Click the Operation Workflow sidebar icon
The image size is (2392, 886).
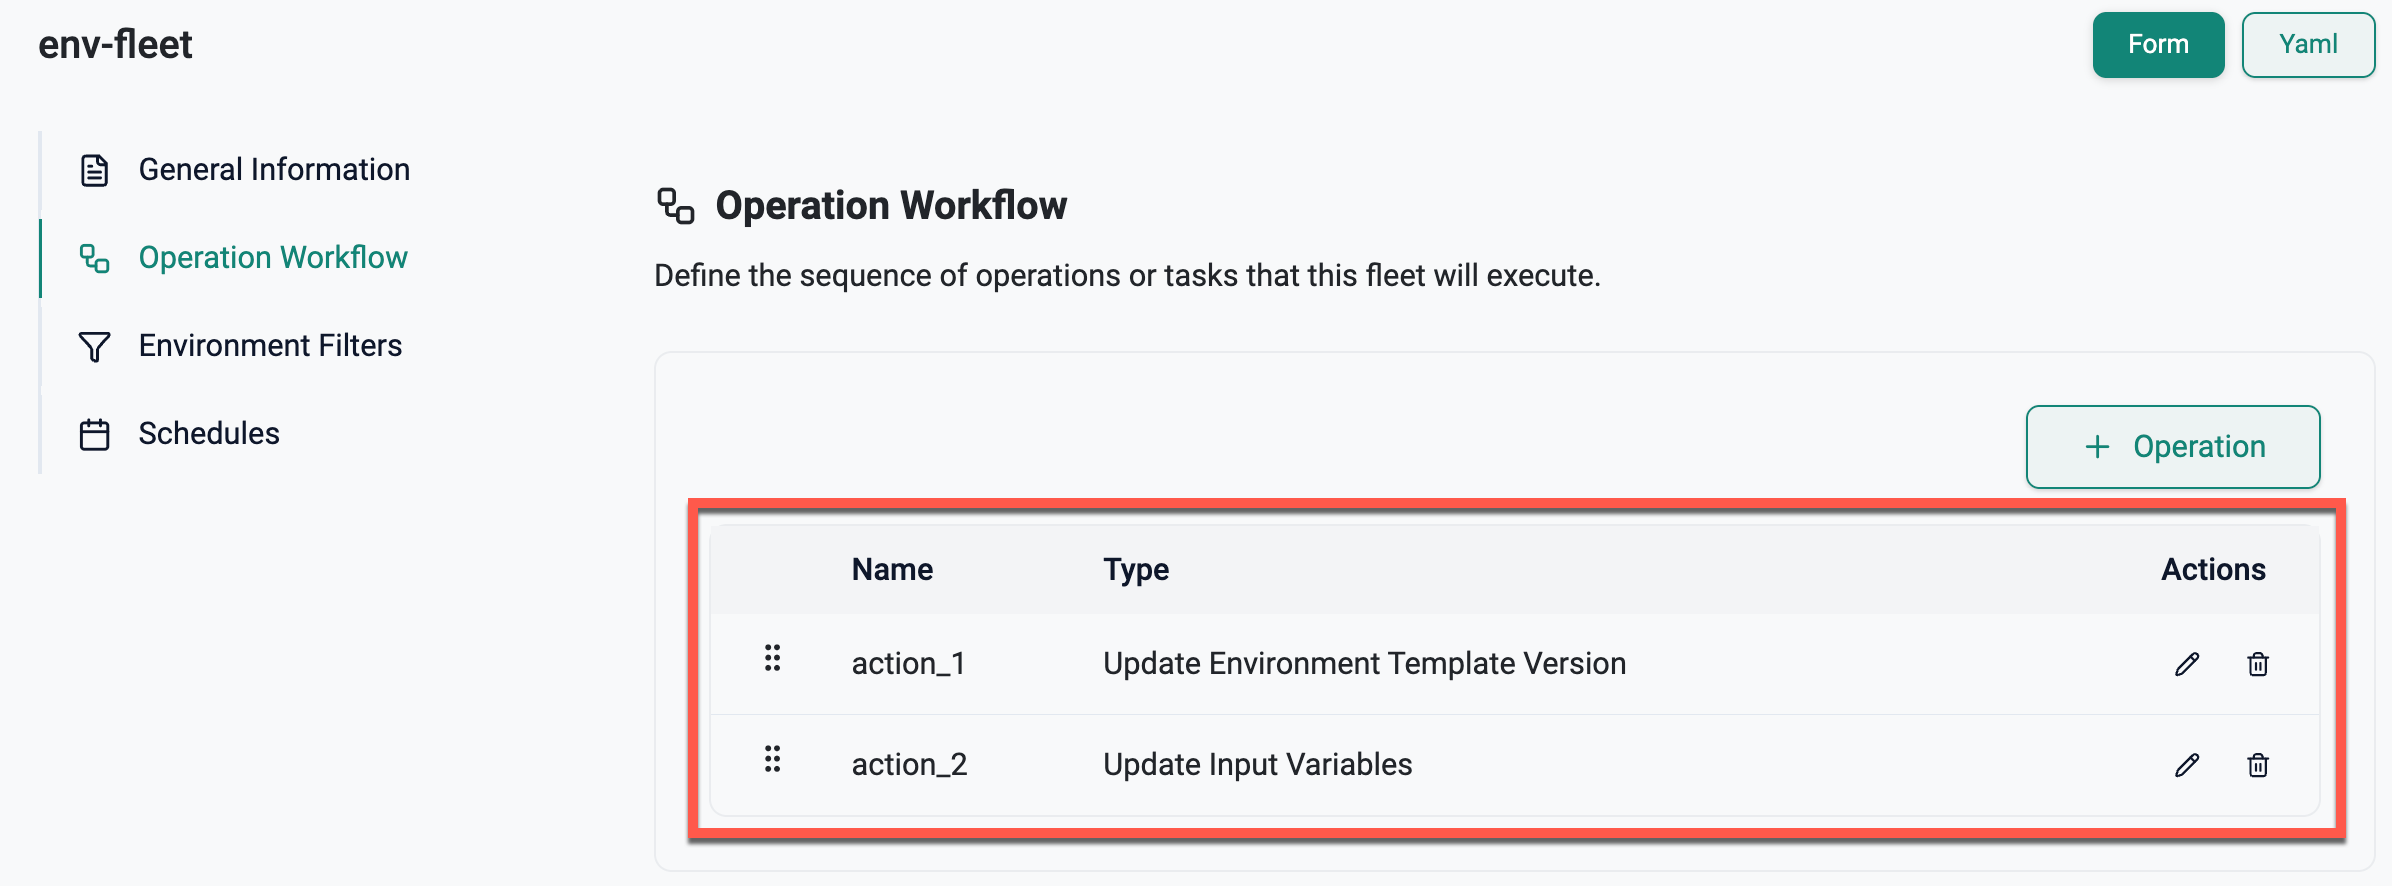(x=94, y=258)
